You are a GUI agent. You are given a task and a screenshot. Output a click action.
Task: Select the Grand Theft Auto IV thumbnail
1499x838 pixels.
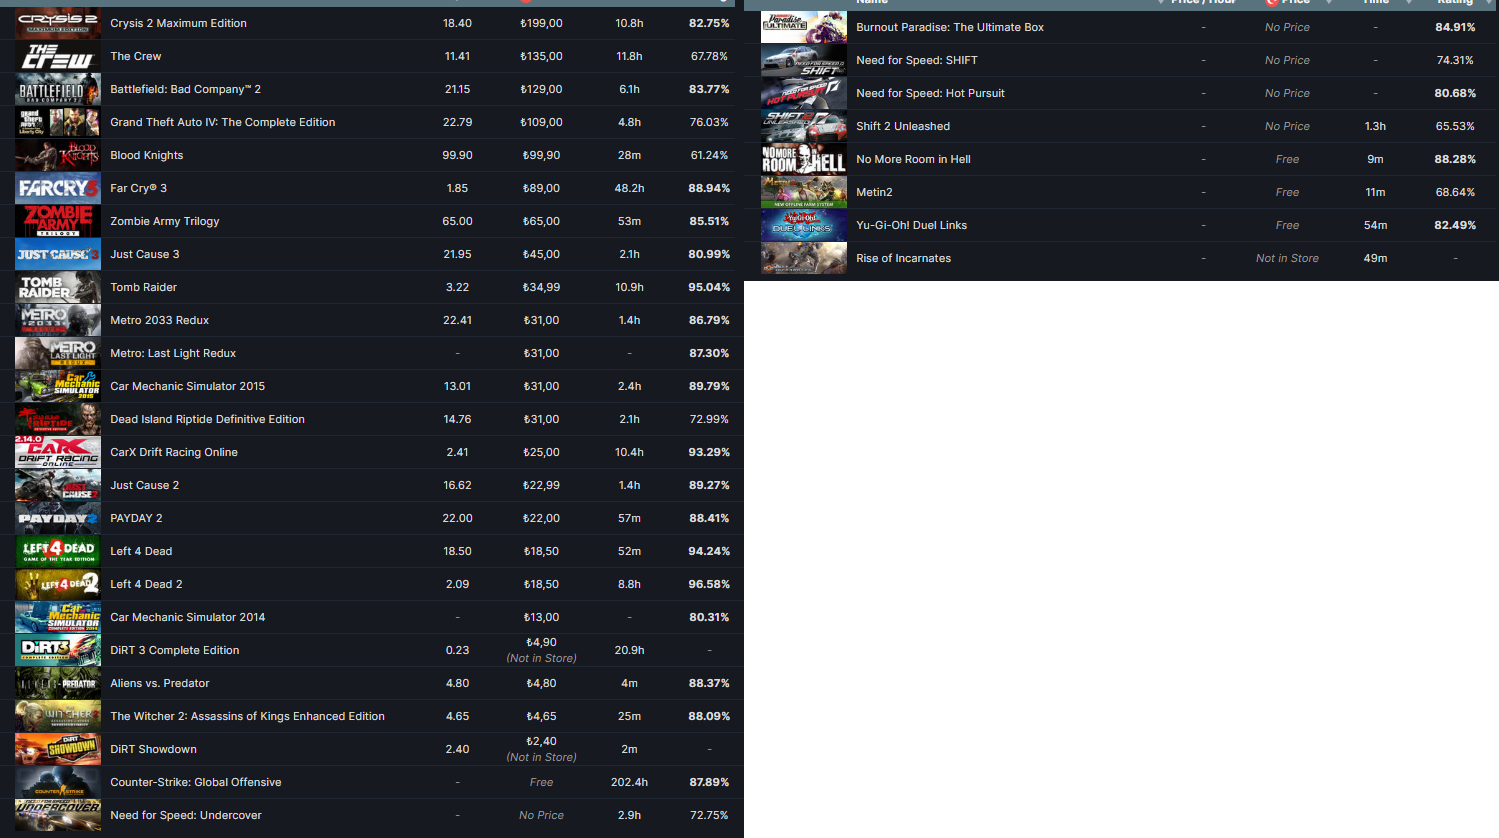pos(58,122)
